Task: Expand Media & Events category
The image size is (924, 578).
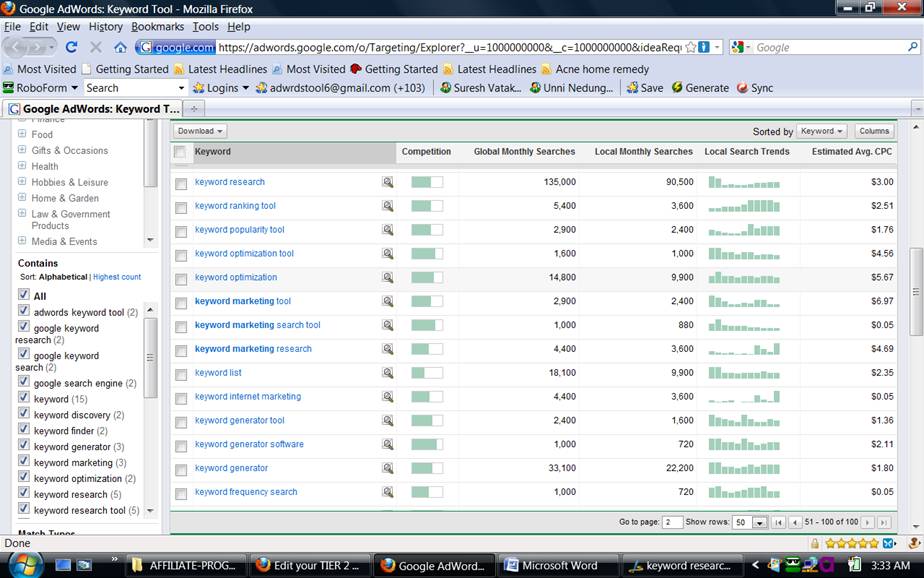Action: pyautogui.click(x=22, y=240)
